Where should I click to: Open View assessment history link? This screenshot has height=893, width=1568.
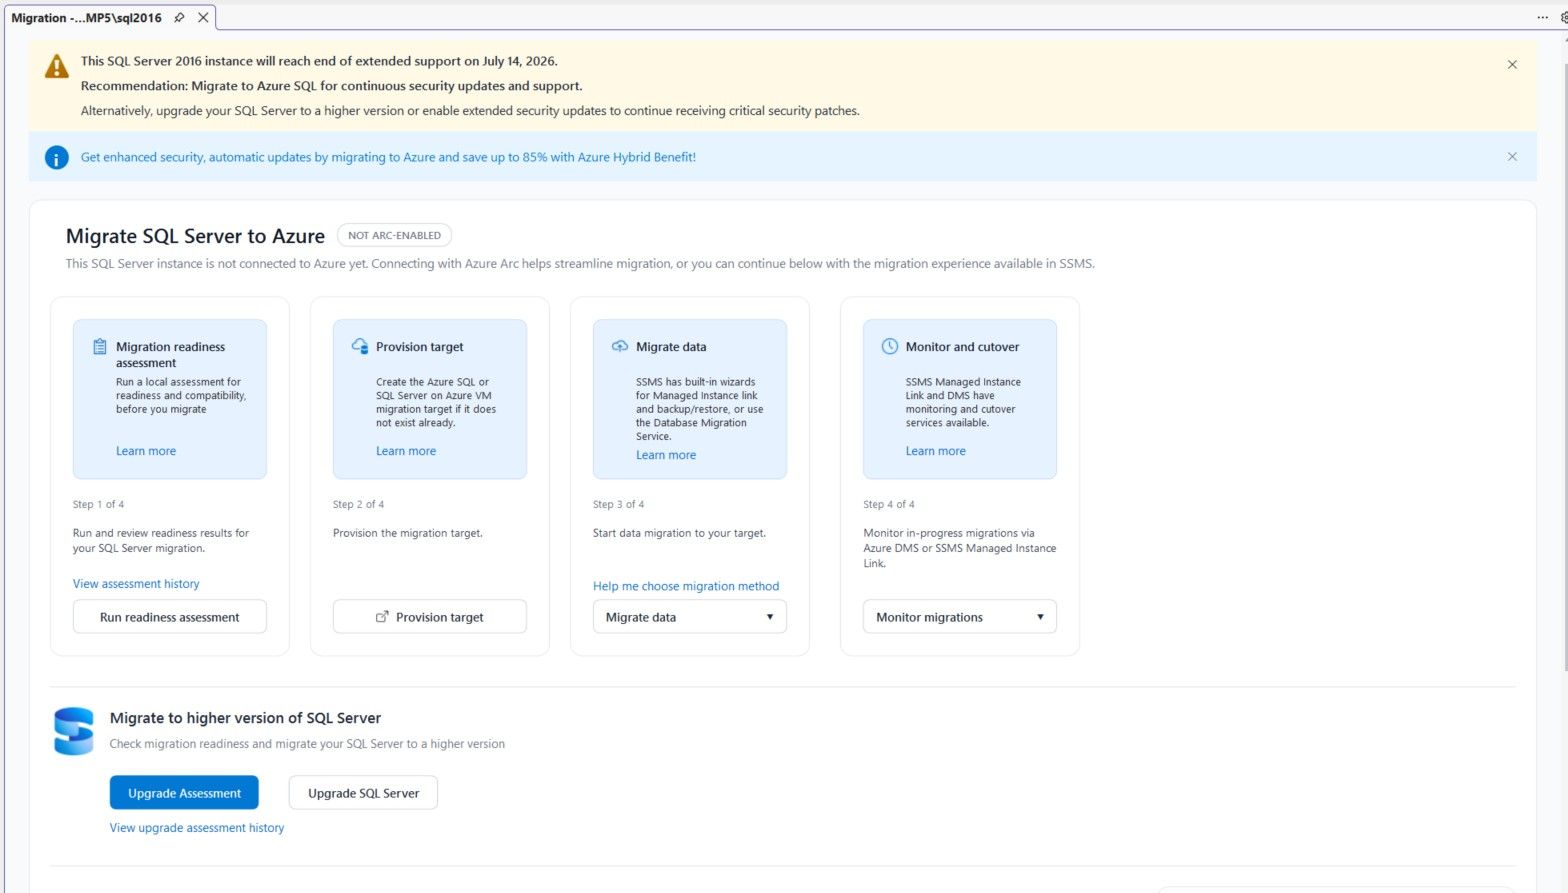click(x=136, y=584)
